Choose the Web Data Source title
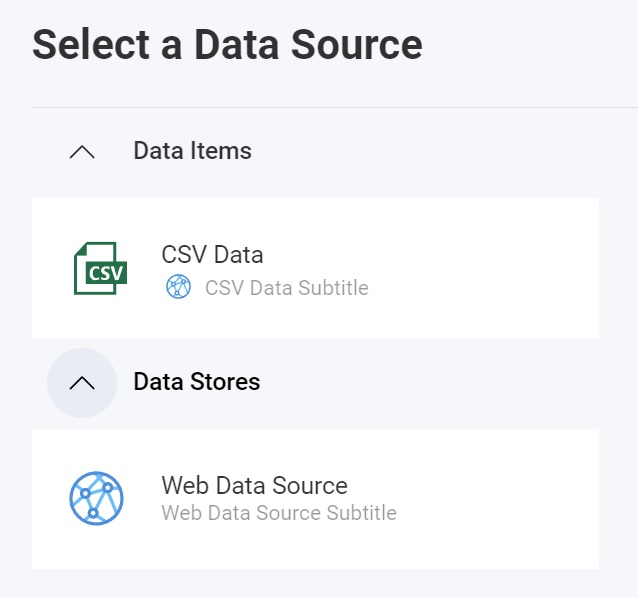Screen dimensions: 638x598 (254, 486)
